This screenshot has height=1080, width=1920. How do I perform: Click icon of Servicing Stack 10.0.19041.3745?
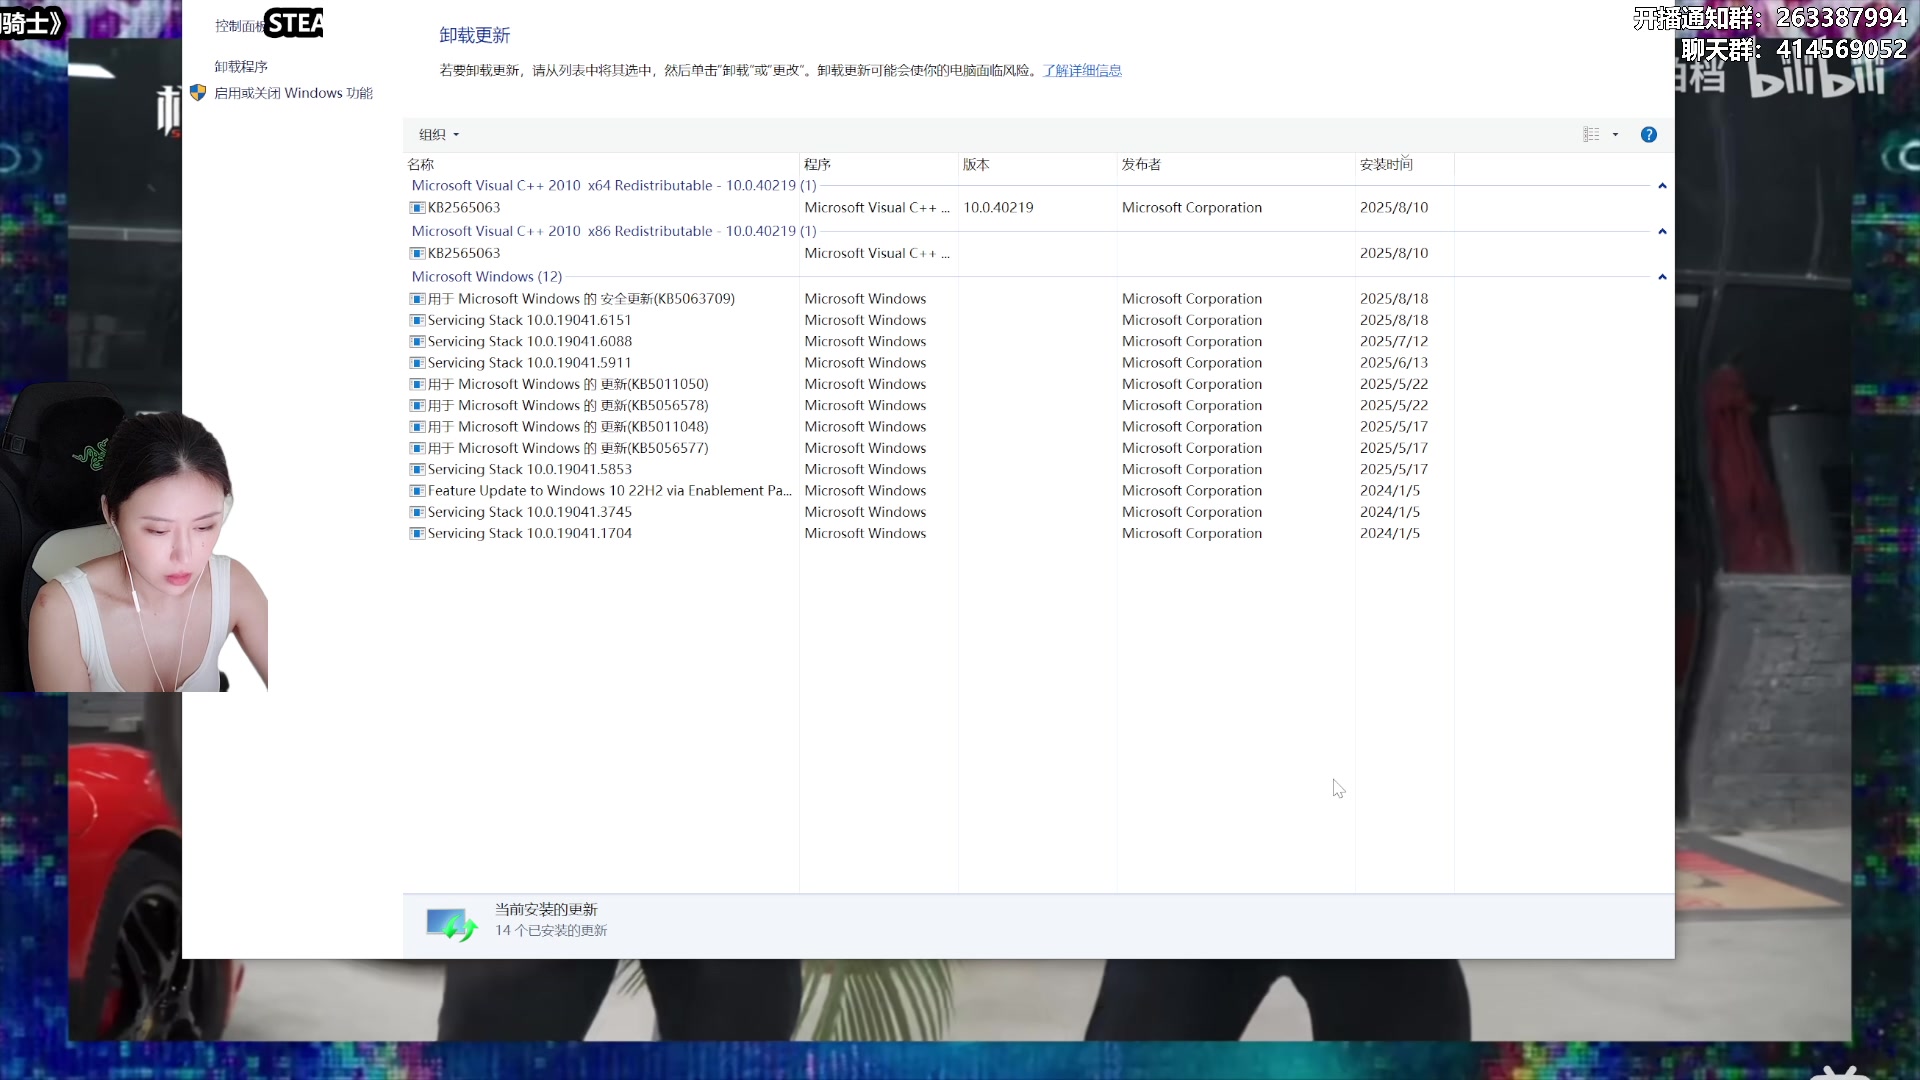[417, 513]
